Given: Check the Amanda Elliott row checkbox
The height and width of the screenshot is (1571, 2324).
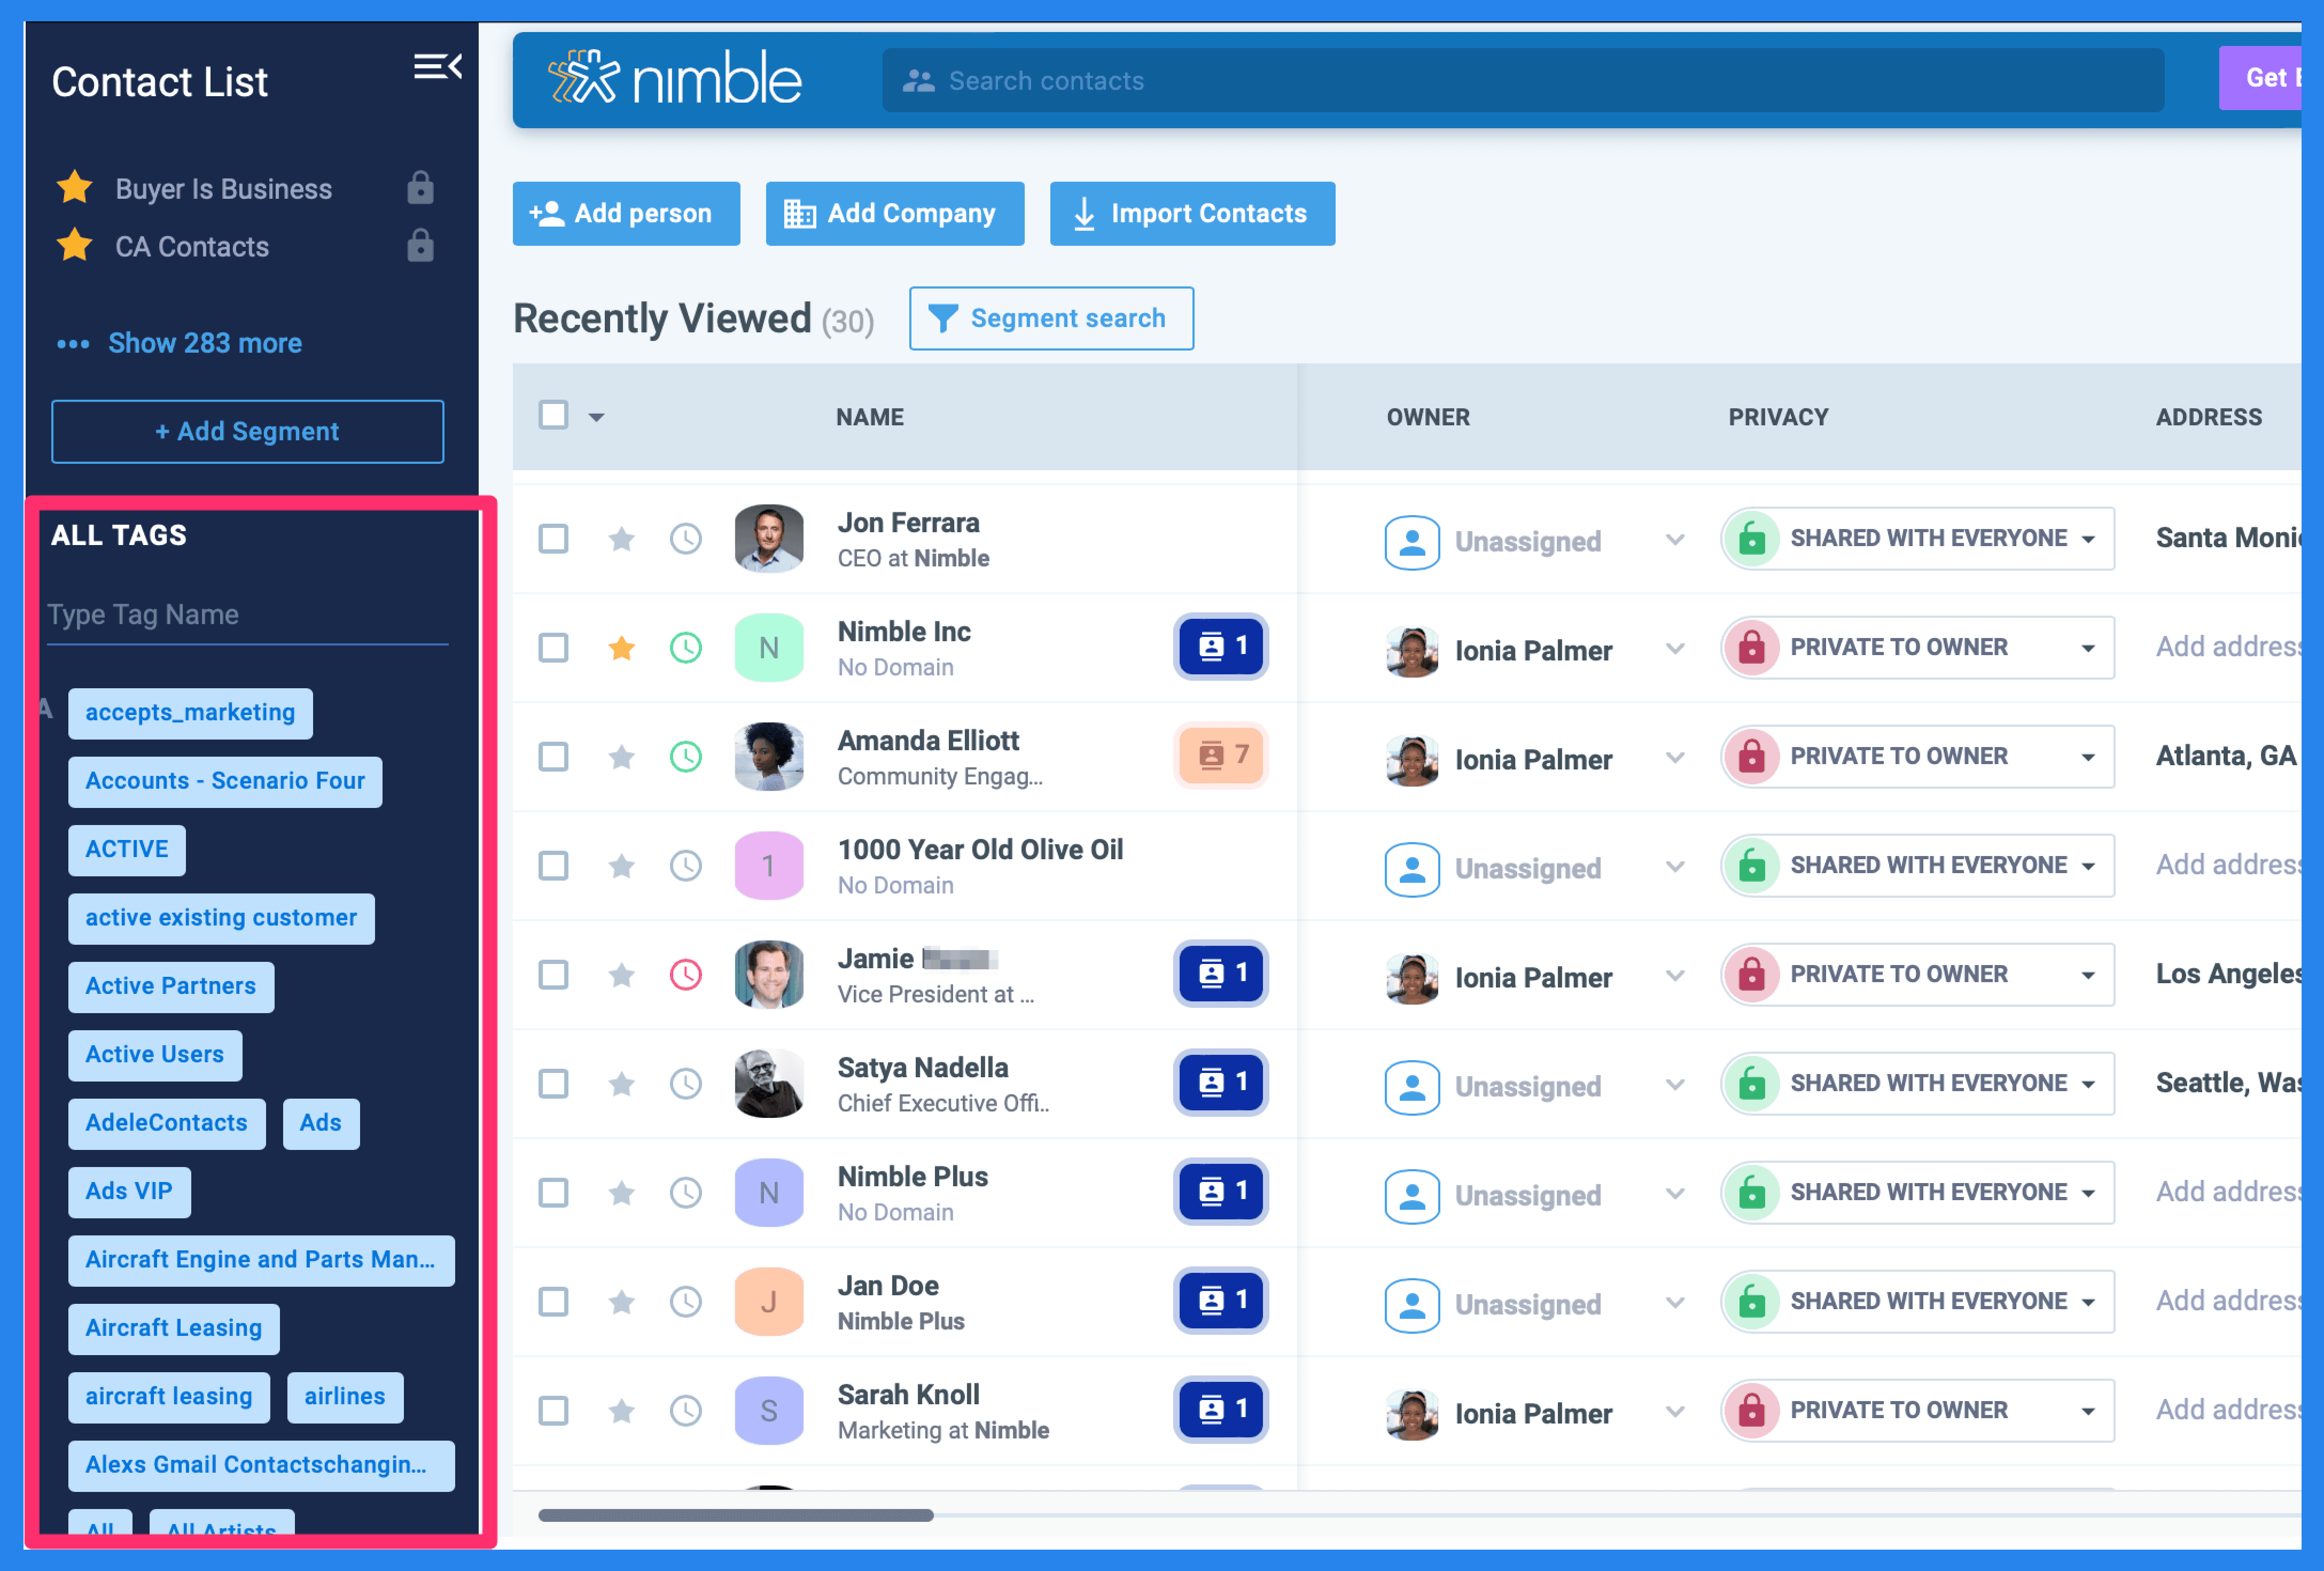Looking at the screenshot, I should point(553,758).
